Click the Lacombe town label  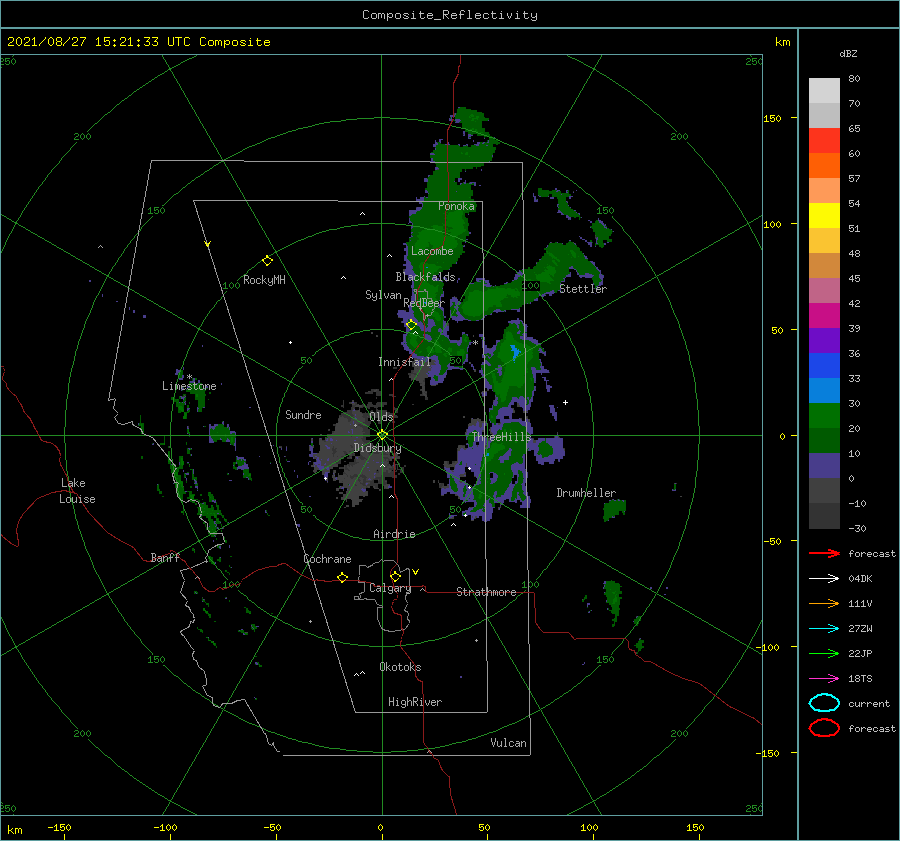click(432, 251)
